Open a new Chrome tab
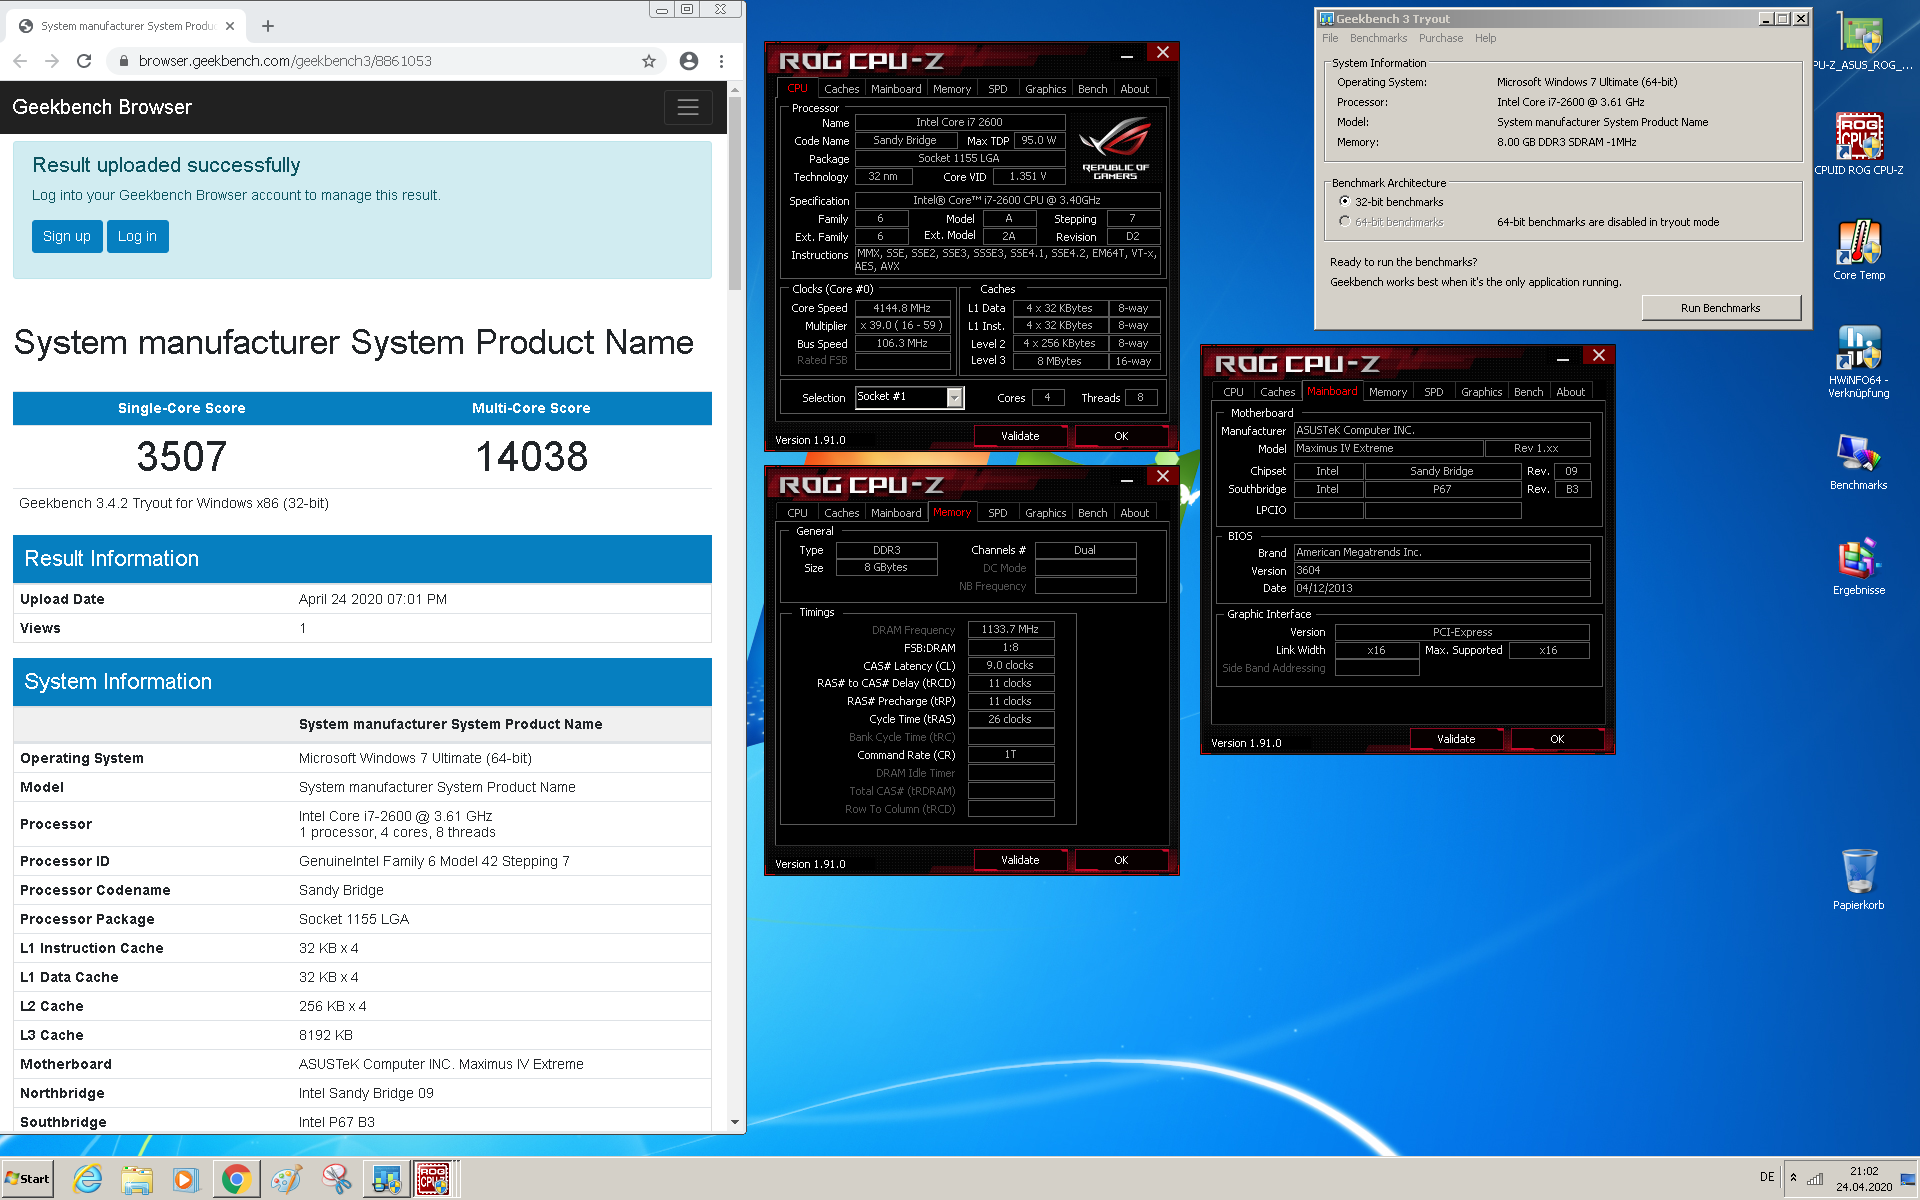The height and width of the screenshot is (1200, 1920). point(268,26)
